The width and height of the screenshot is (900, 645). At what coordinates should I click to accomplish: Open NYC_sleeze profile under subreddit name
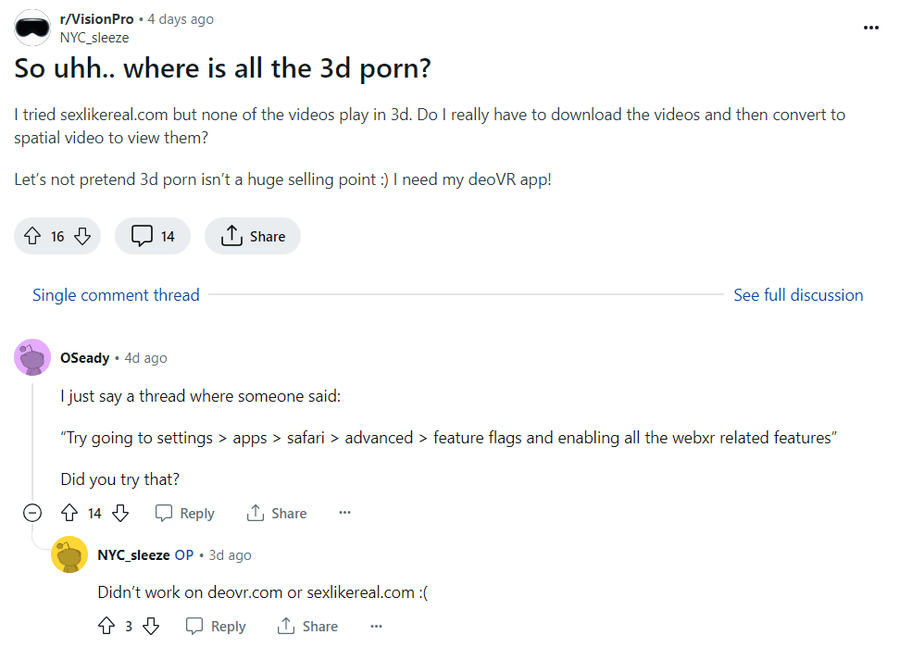pos(94,38)
